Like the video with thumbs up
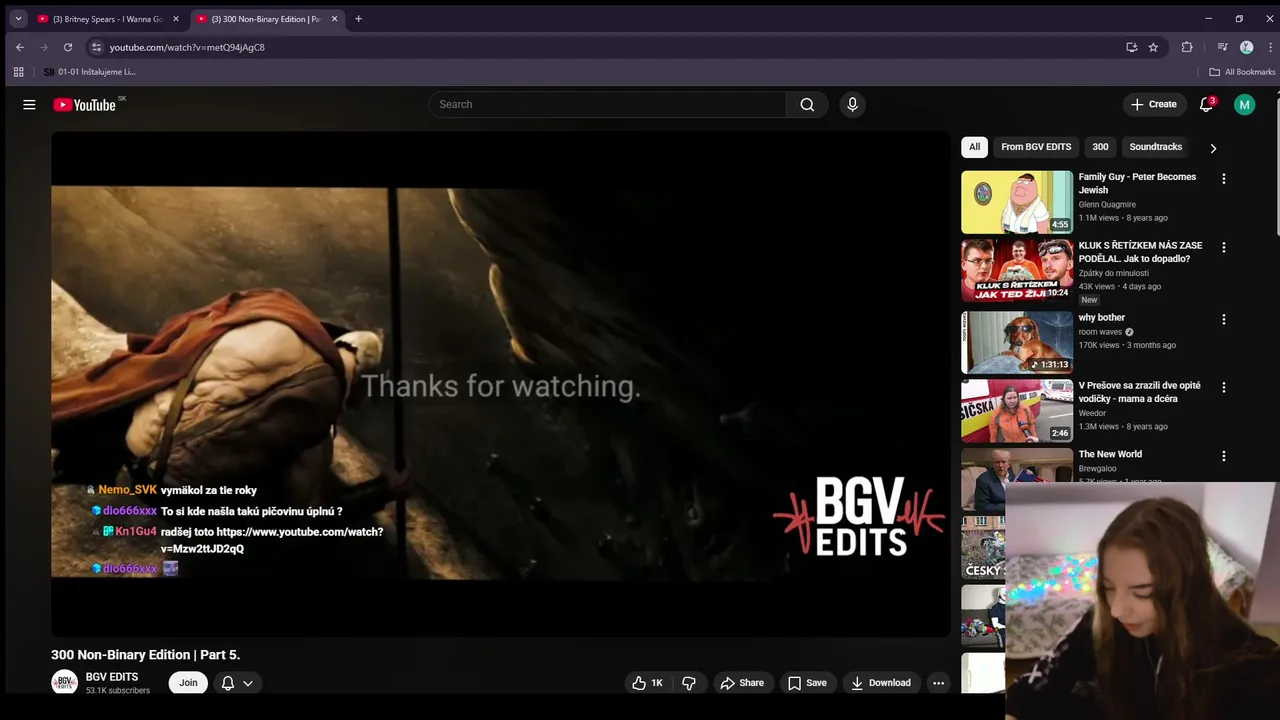This screenshot has width=1280, height=720. coord(647,683)
